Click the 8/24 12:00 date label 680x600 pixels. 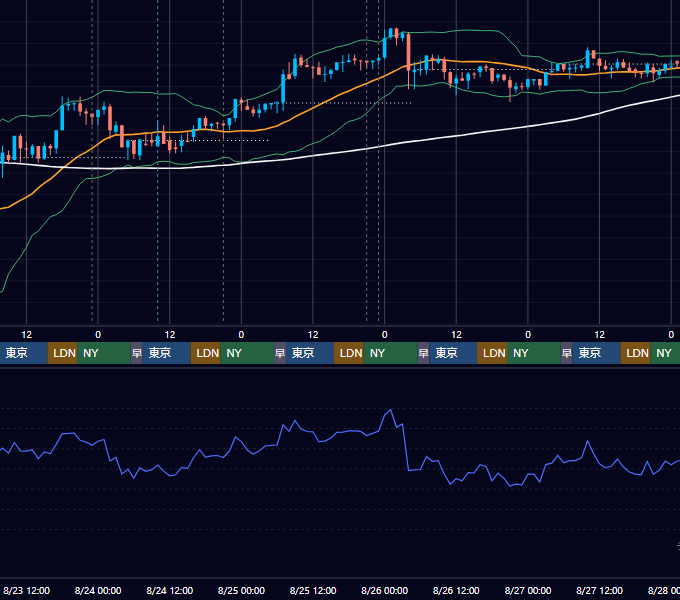[170, 590]
